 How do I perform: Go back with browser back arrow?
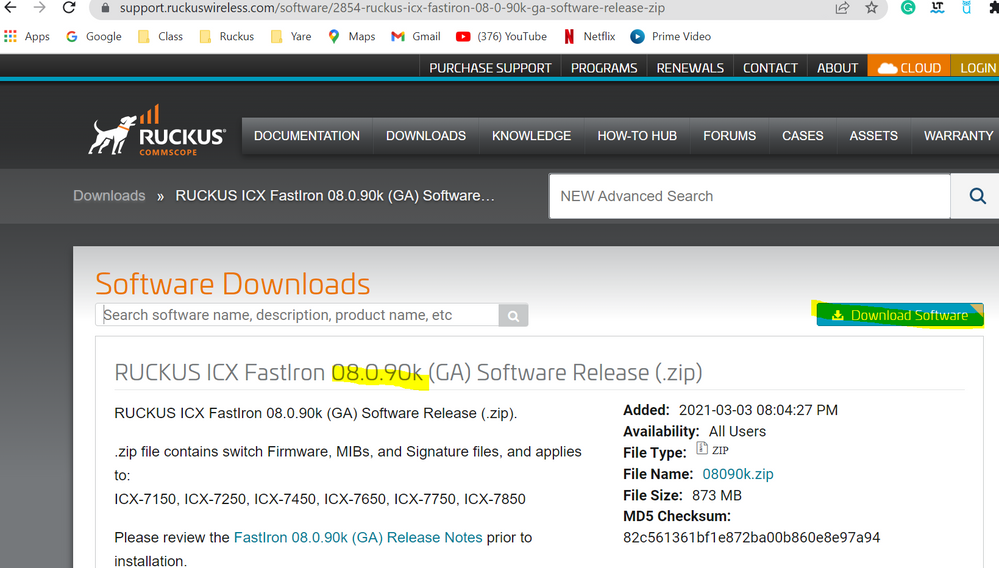coord(10,8)
